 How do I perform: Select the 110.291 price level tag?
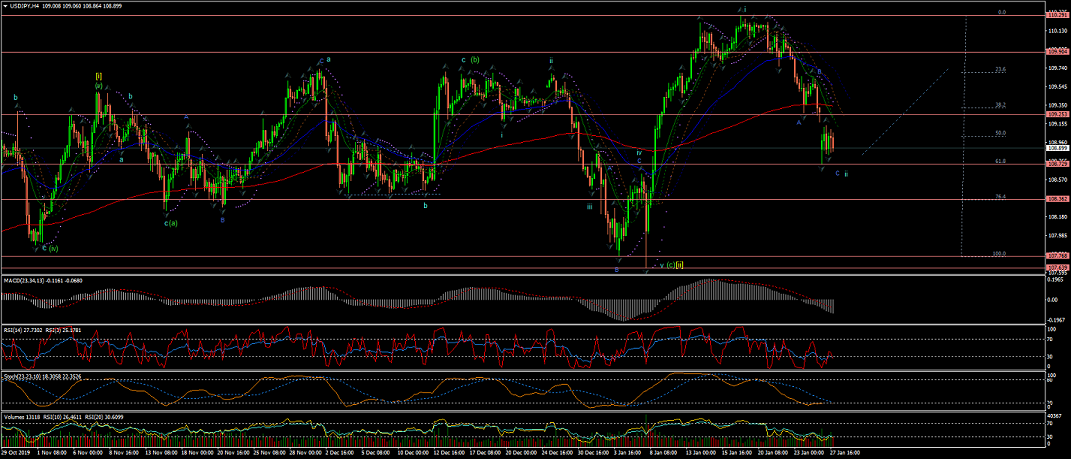pos(1057,15)
